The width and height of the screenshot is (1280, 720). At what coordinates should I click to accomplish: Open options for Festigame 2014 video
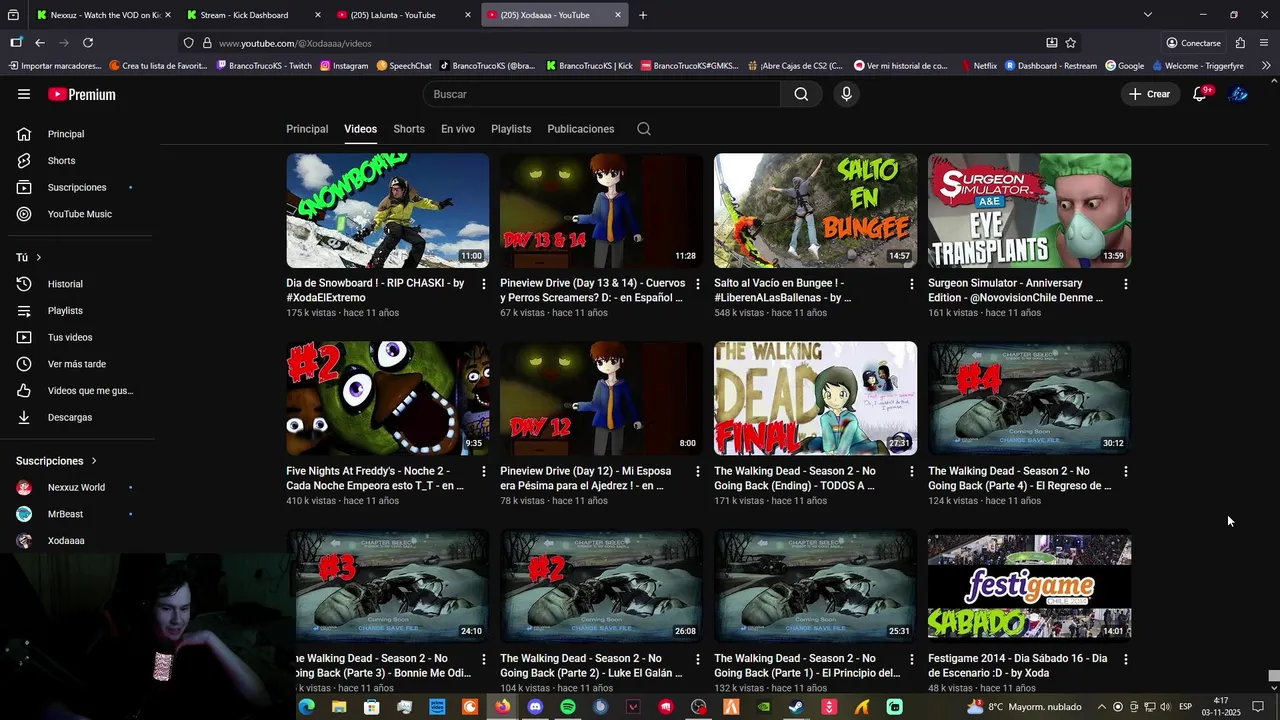[x=1126, y=659]
